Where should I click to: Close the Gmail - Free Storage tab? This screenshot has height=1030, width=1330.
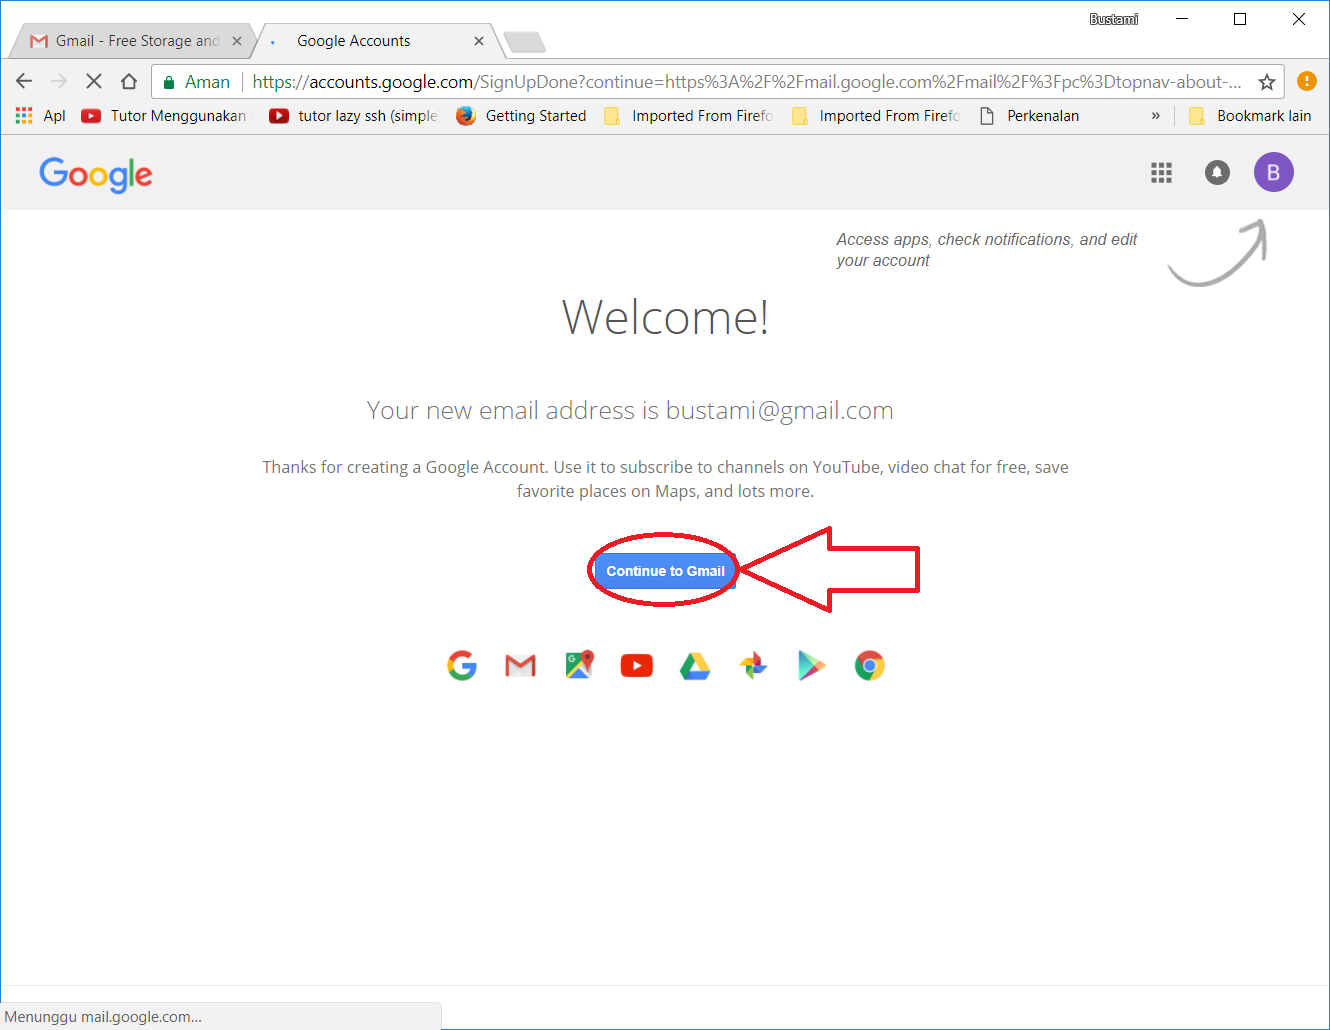[x=237, y=41]
